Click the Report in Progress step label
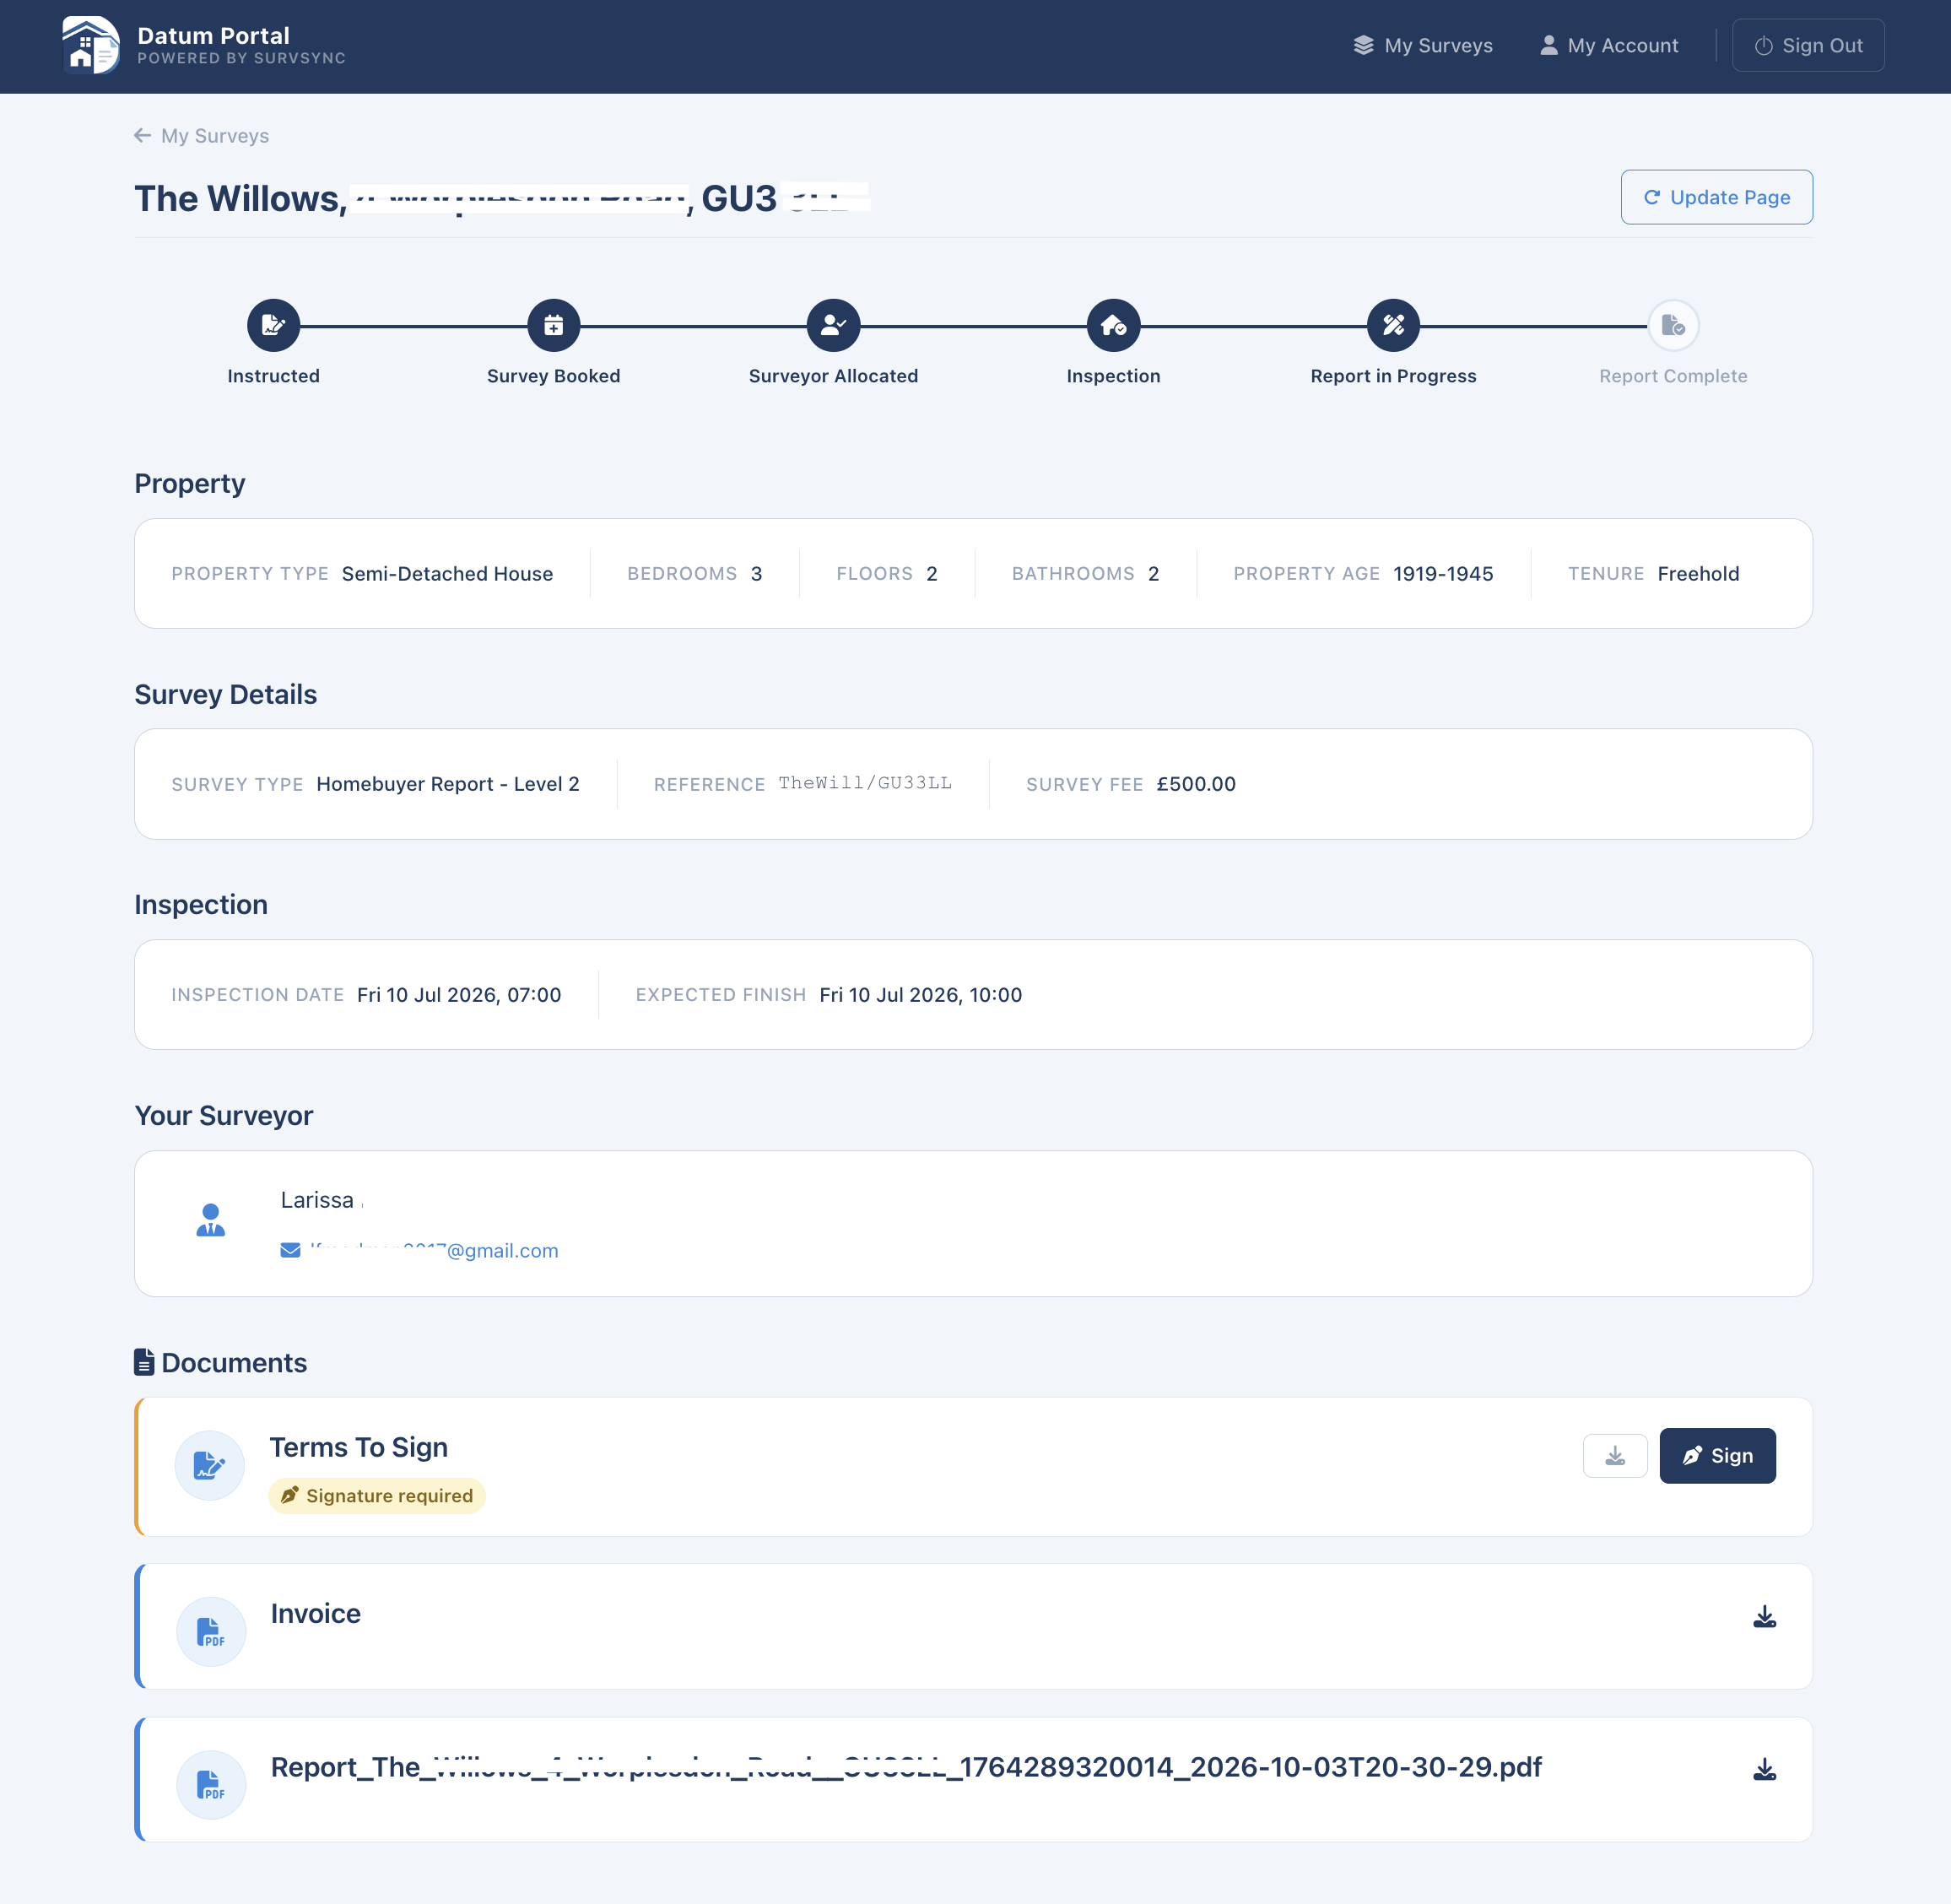This screenshot has width=1951, height=1904. (x=1393, y=376)
